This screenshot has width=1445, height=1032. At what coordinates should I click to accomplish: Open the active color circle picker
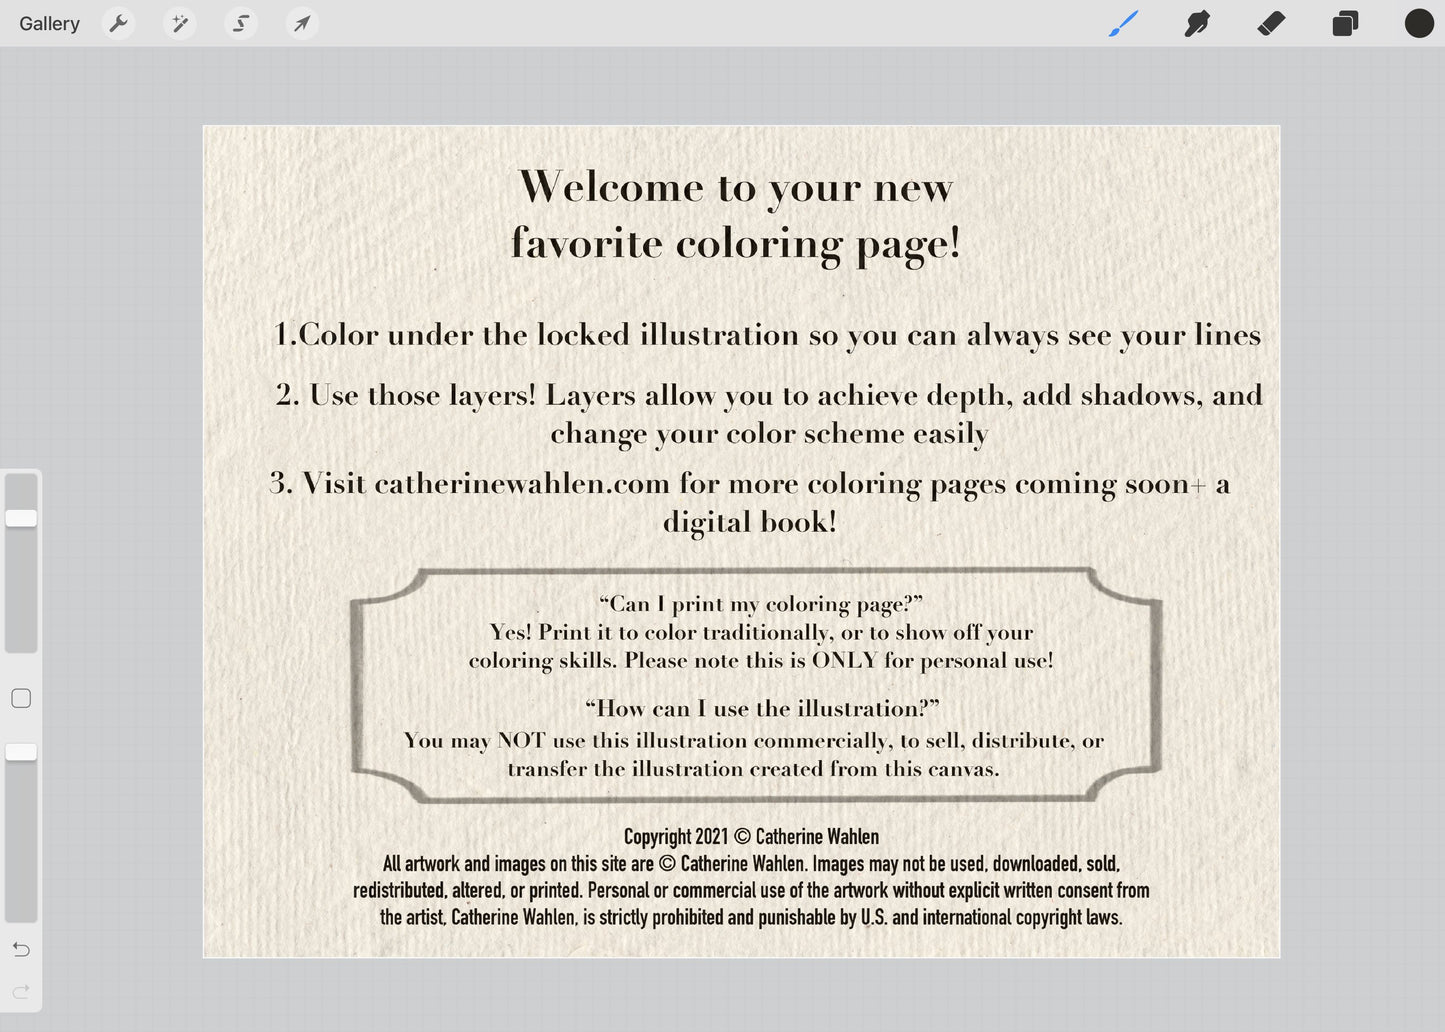[x=1419, y=23]
